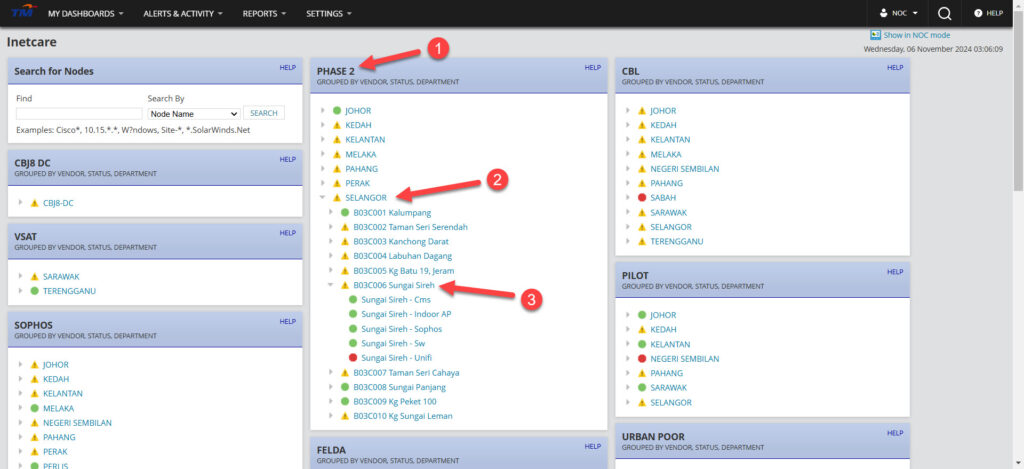Click red status icon next to Sungai Sireh - Unifi

pyautogui.click(x=353, y=358)
